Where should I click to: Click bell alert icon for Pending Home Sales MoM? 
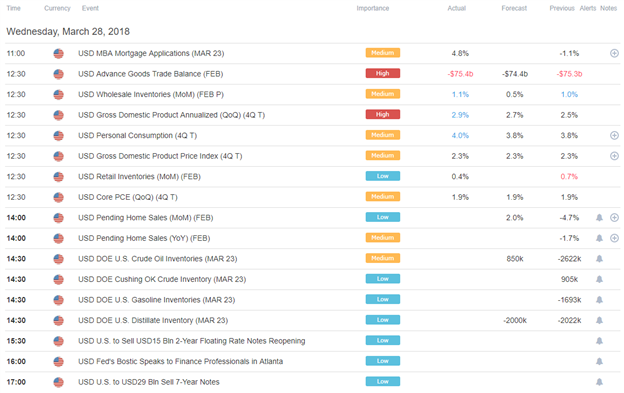(599, 218)
